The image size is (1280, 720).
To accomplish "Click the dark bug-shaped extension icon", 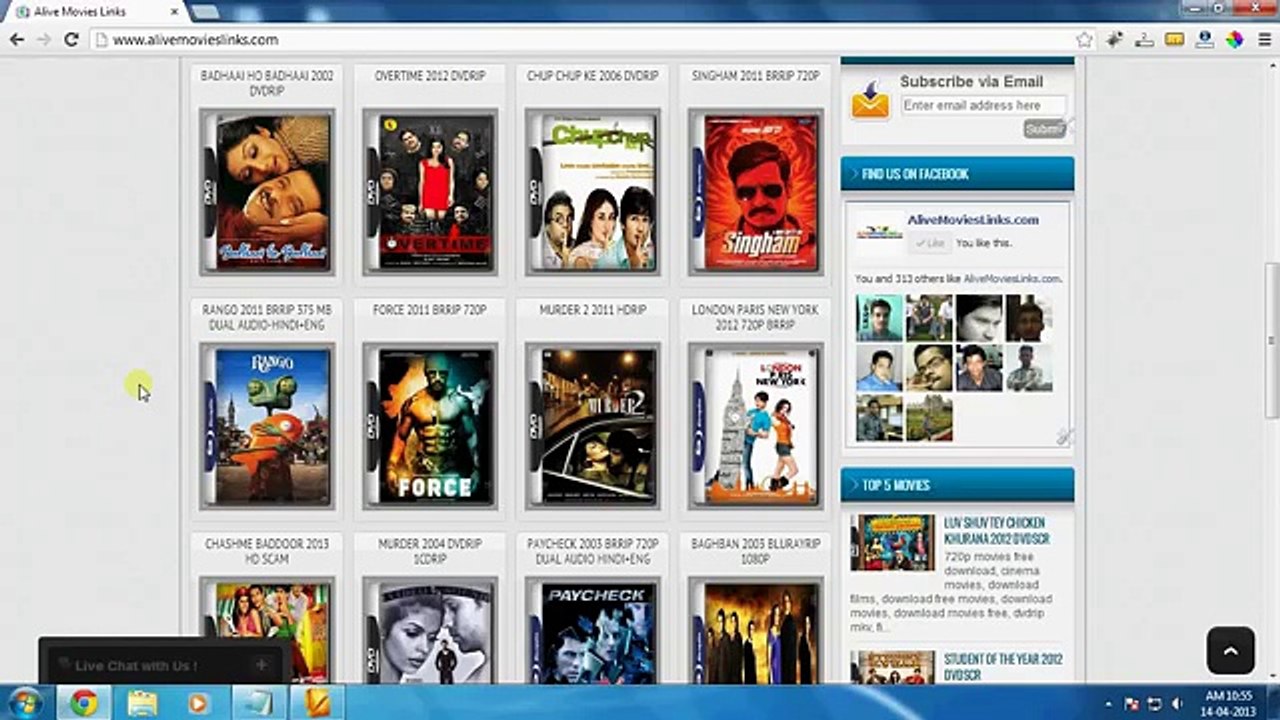I will pyautogui.click(x=1114, y=40).
